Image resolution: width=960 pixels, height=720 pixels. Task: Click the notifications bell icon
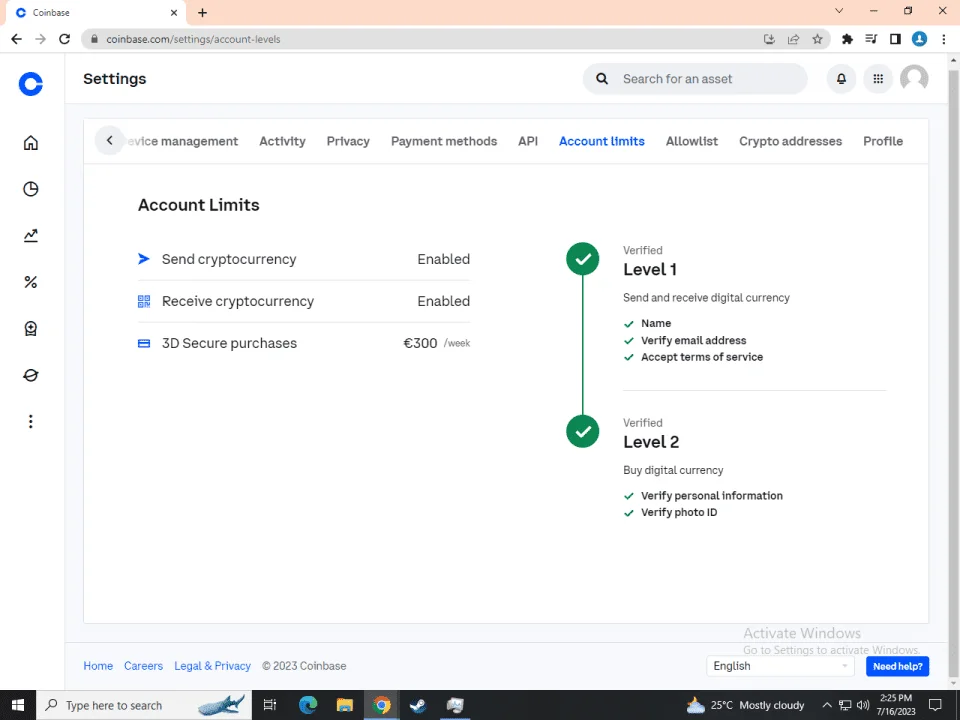[841, 79]
